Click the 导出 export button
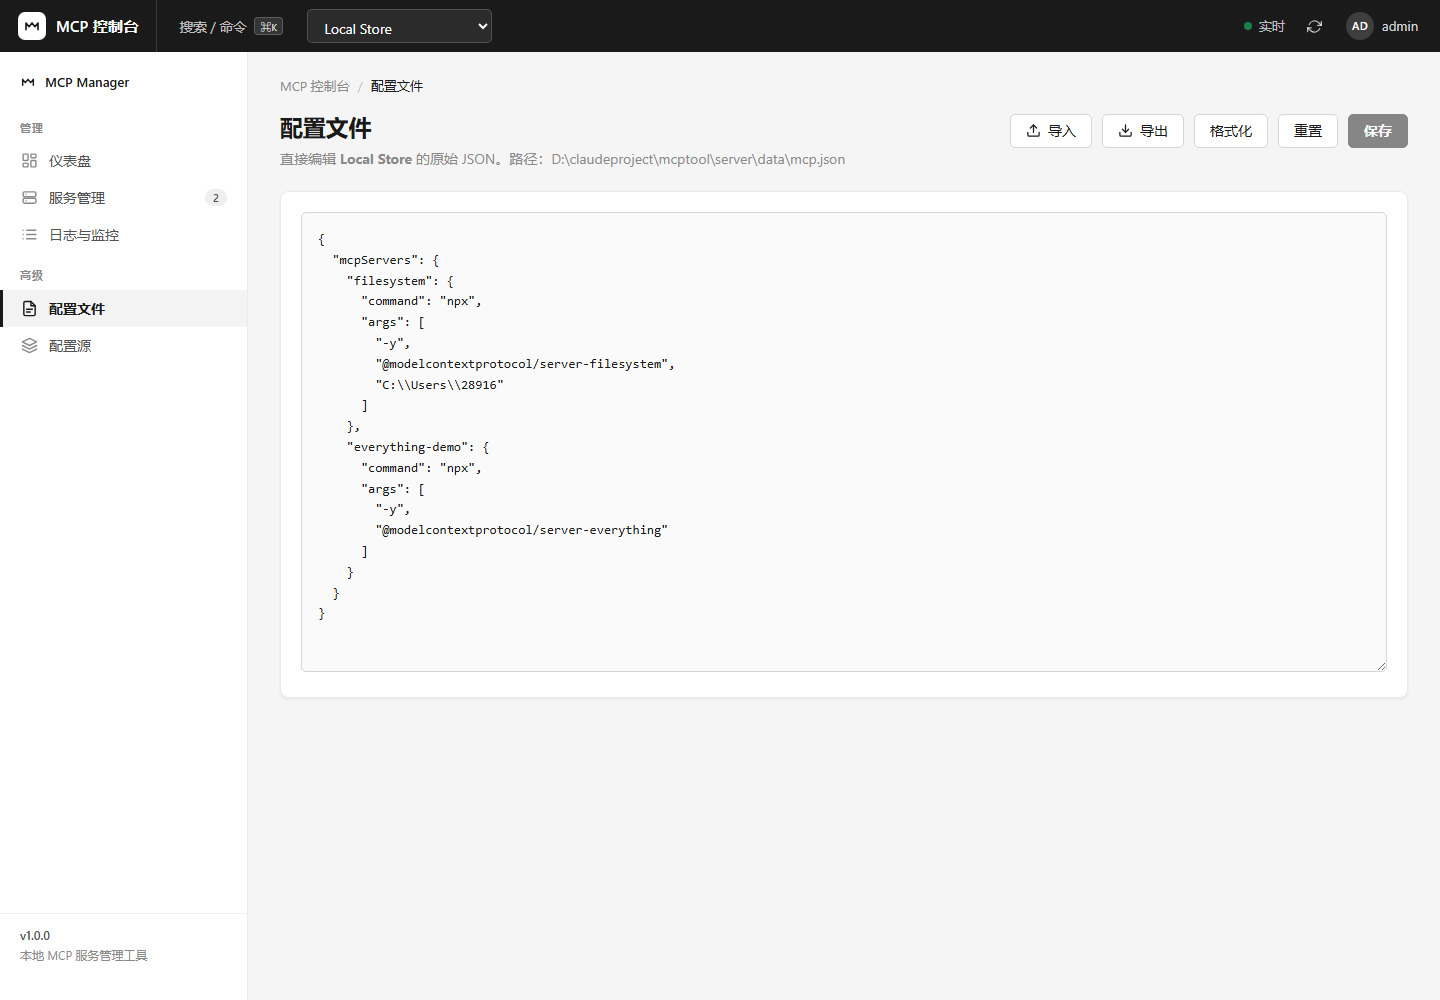Image resolution: width=1440 pixels, height=1000 pixels. (1143, 131)
